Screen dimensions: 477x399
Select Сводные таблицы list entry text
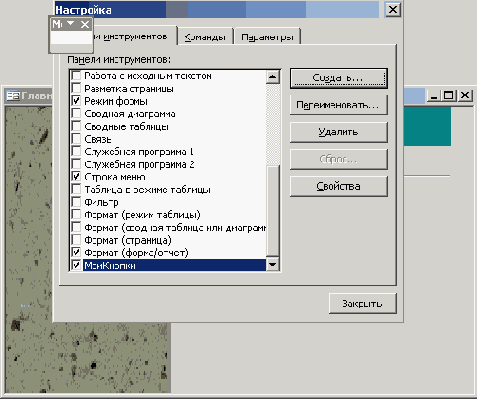(126, 127)
